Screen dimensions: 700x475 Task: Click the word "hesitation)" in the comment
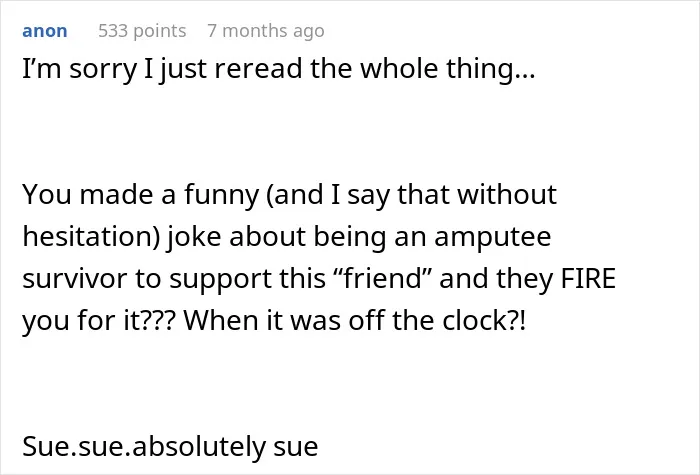pos(91,236)
